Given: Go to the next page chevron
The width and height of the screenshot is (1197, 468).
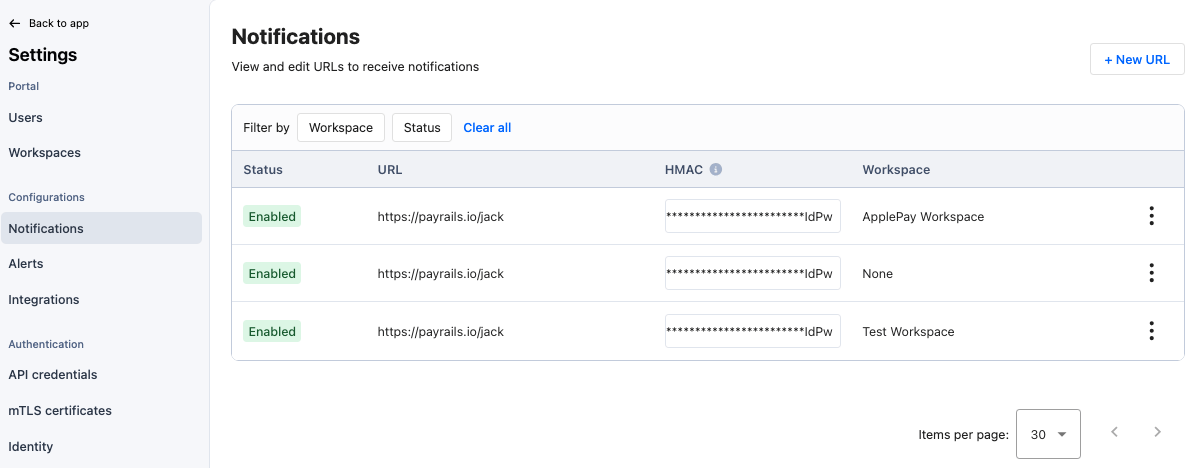Looking at the screenshot, I should (1157, 432).
